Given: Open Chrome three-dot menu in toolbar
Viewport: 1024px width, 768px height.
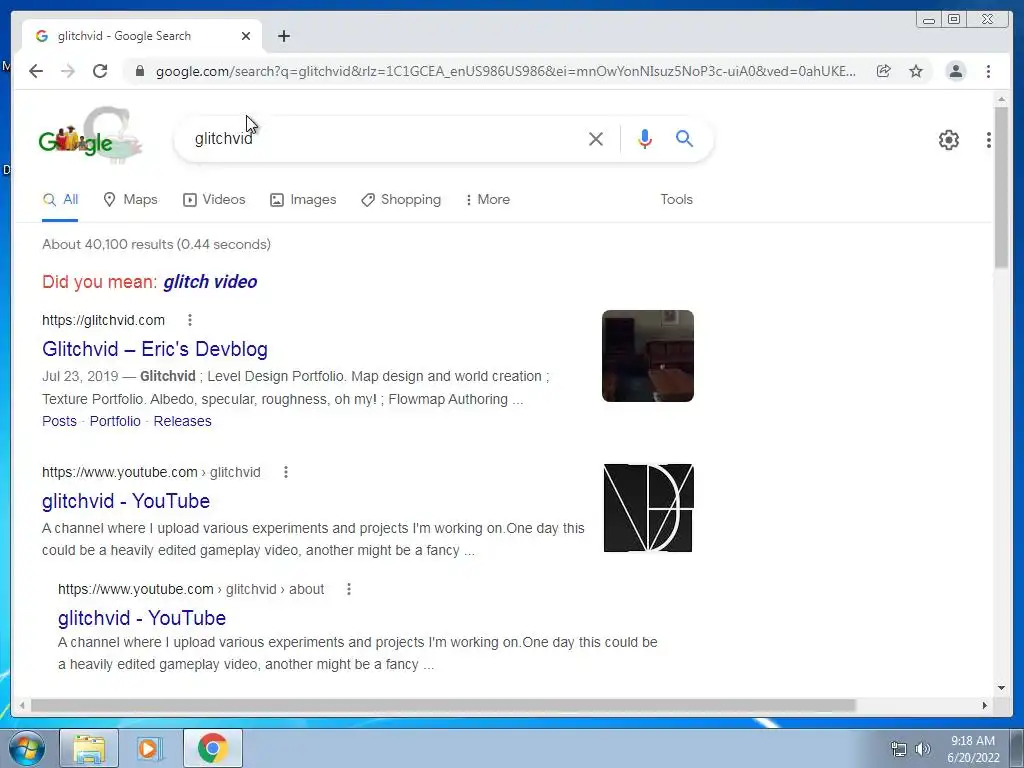Looking at the screenshot, I should [x=988, y=71].
